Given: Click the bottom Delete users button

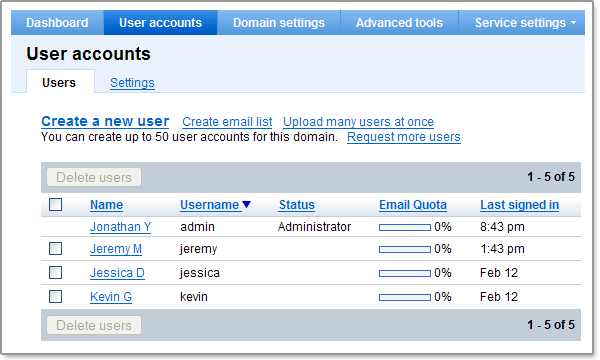Looking at the screenshot, I should 94,325.
